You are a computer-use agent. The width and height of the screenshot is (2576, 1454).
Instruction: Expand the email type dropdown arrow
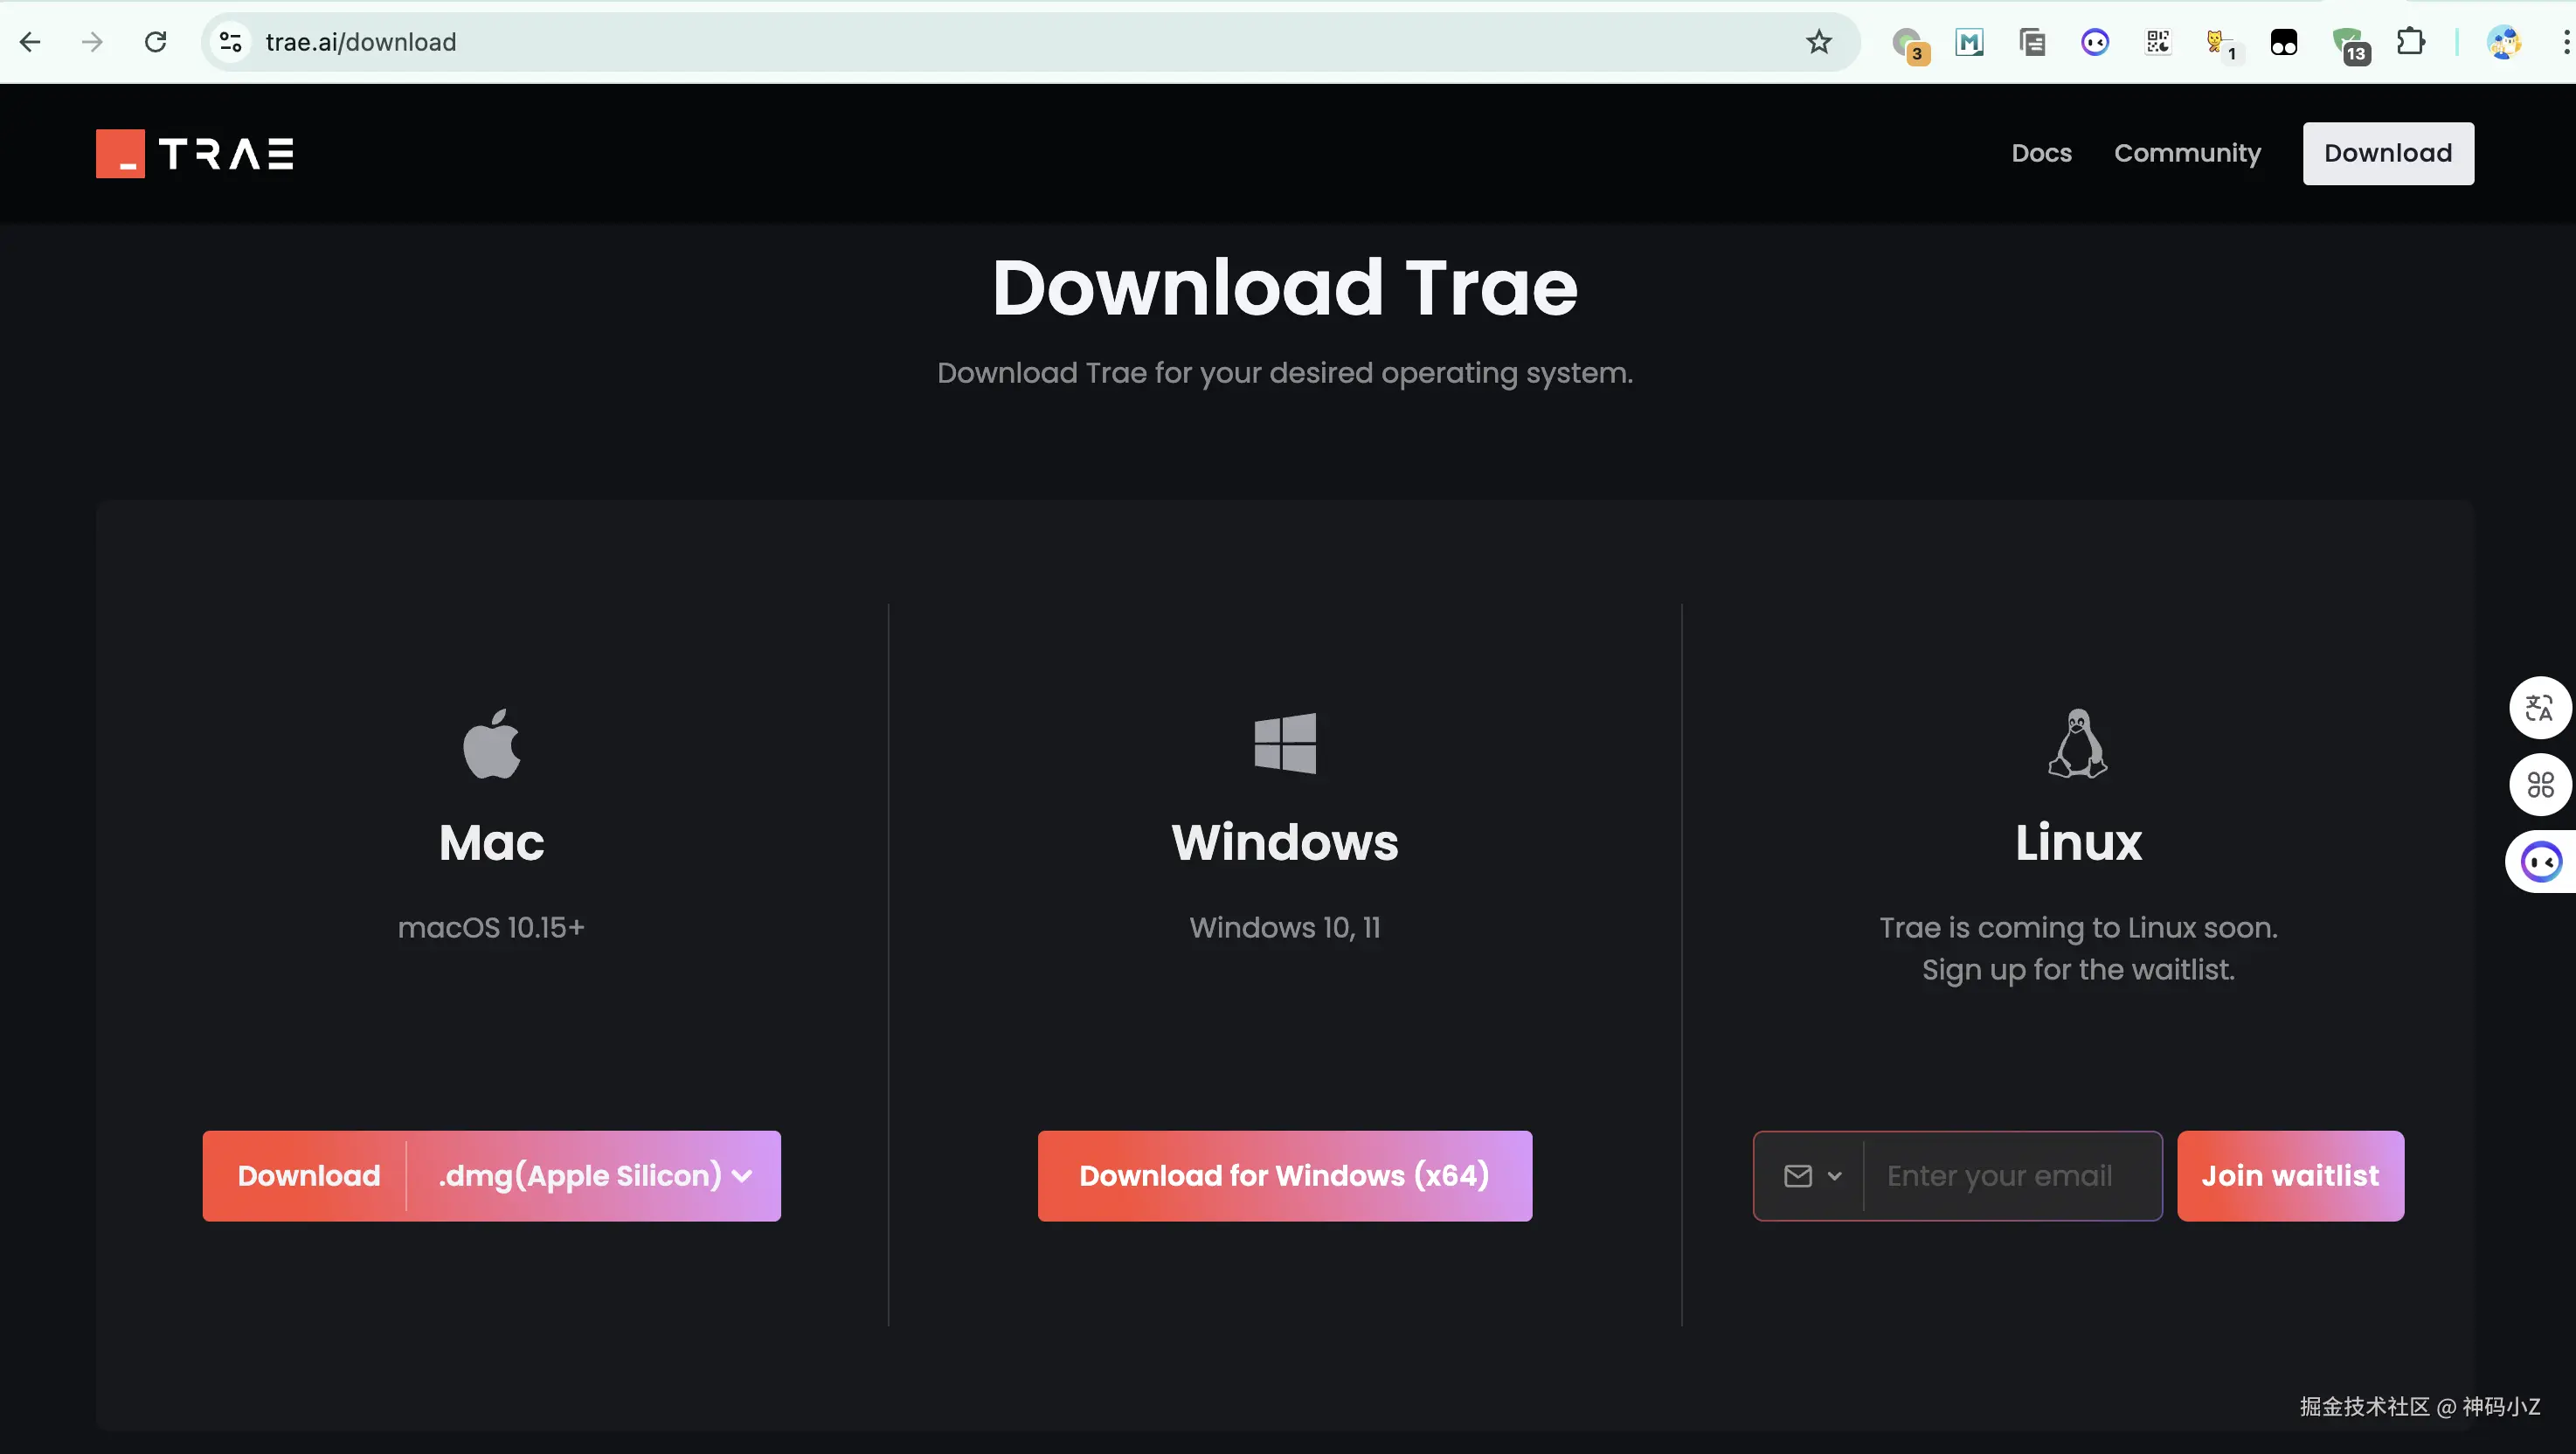(1833, 1176)
